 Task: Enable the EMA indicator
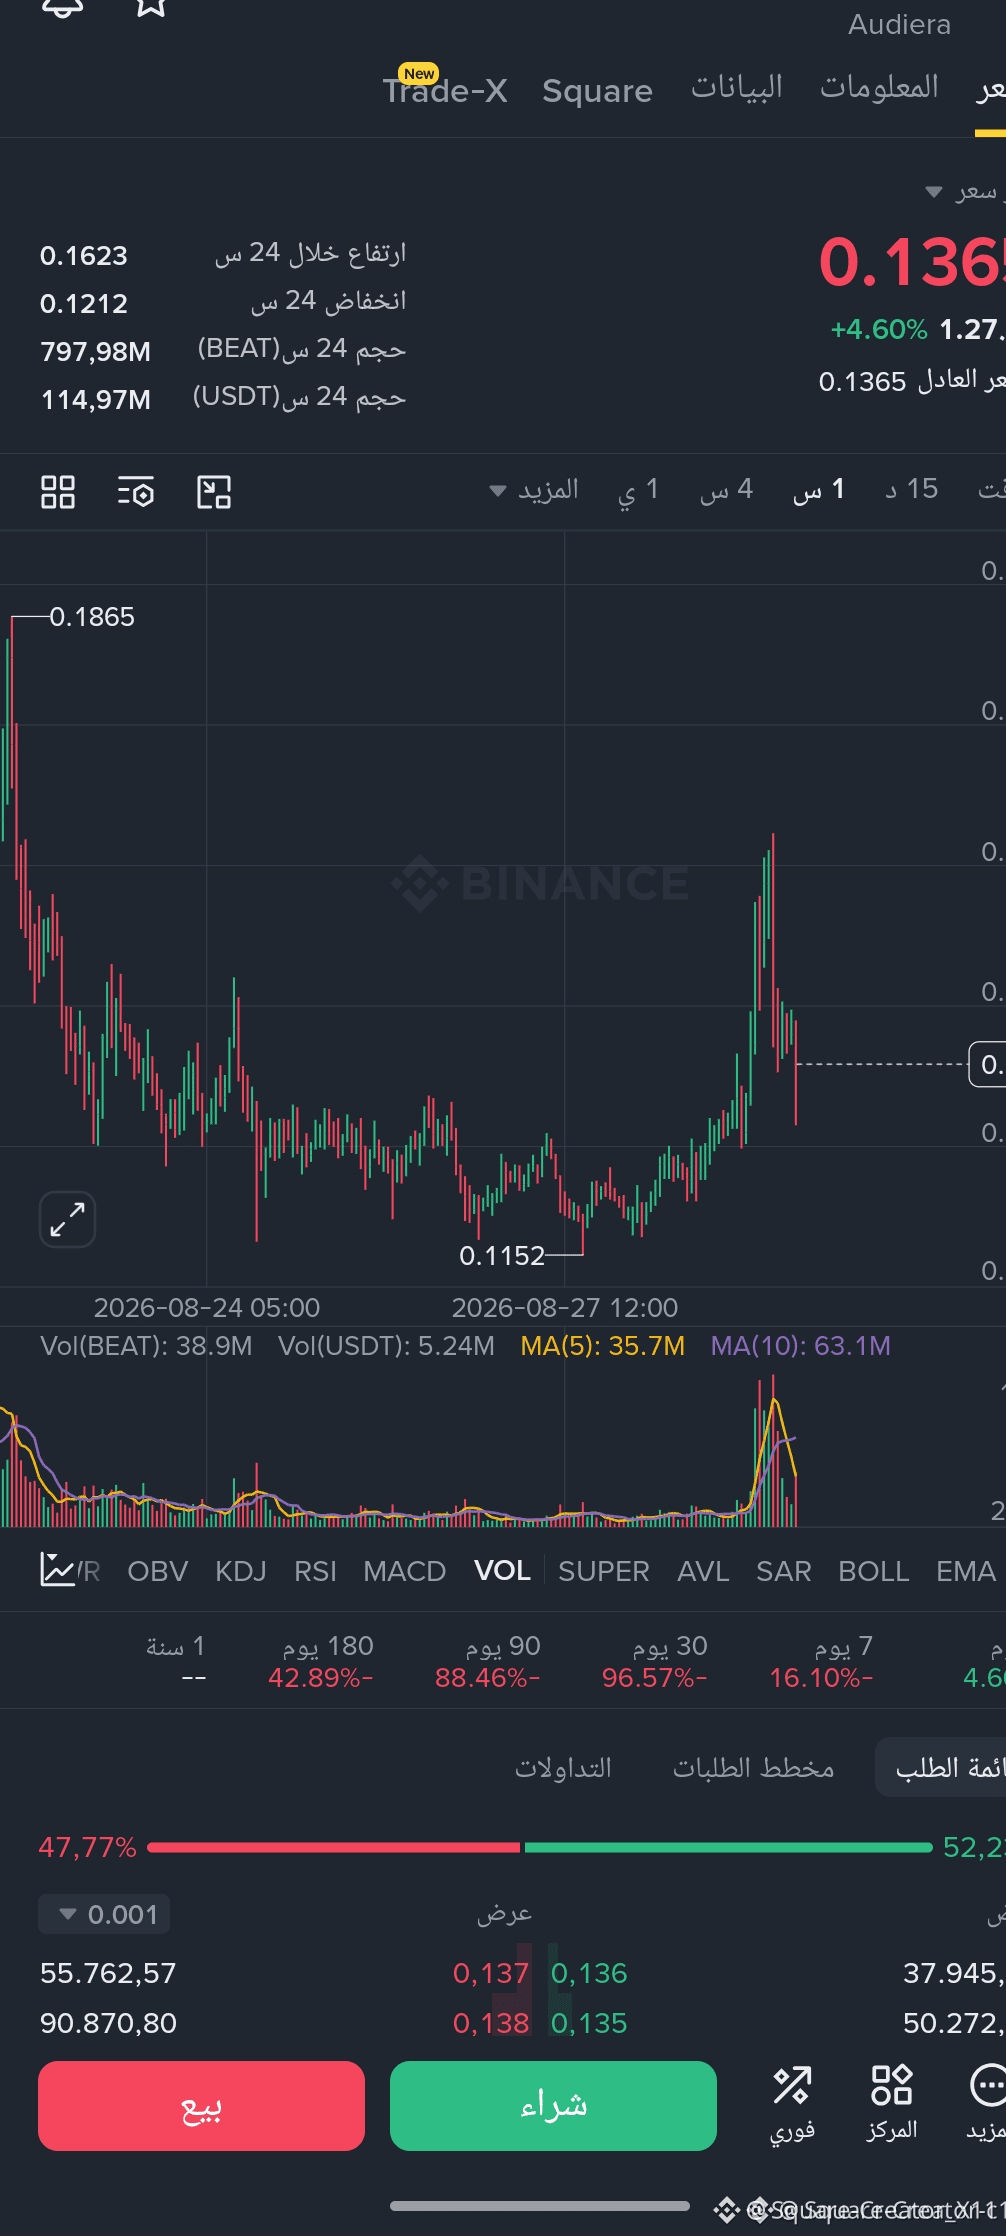[966, 1571]
